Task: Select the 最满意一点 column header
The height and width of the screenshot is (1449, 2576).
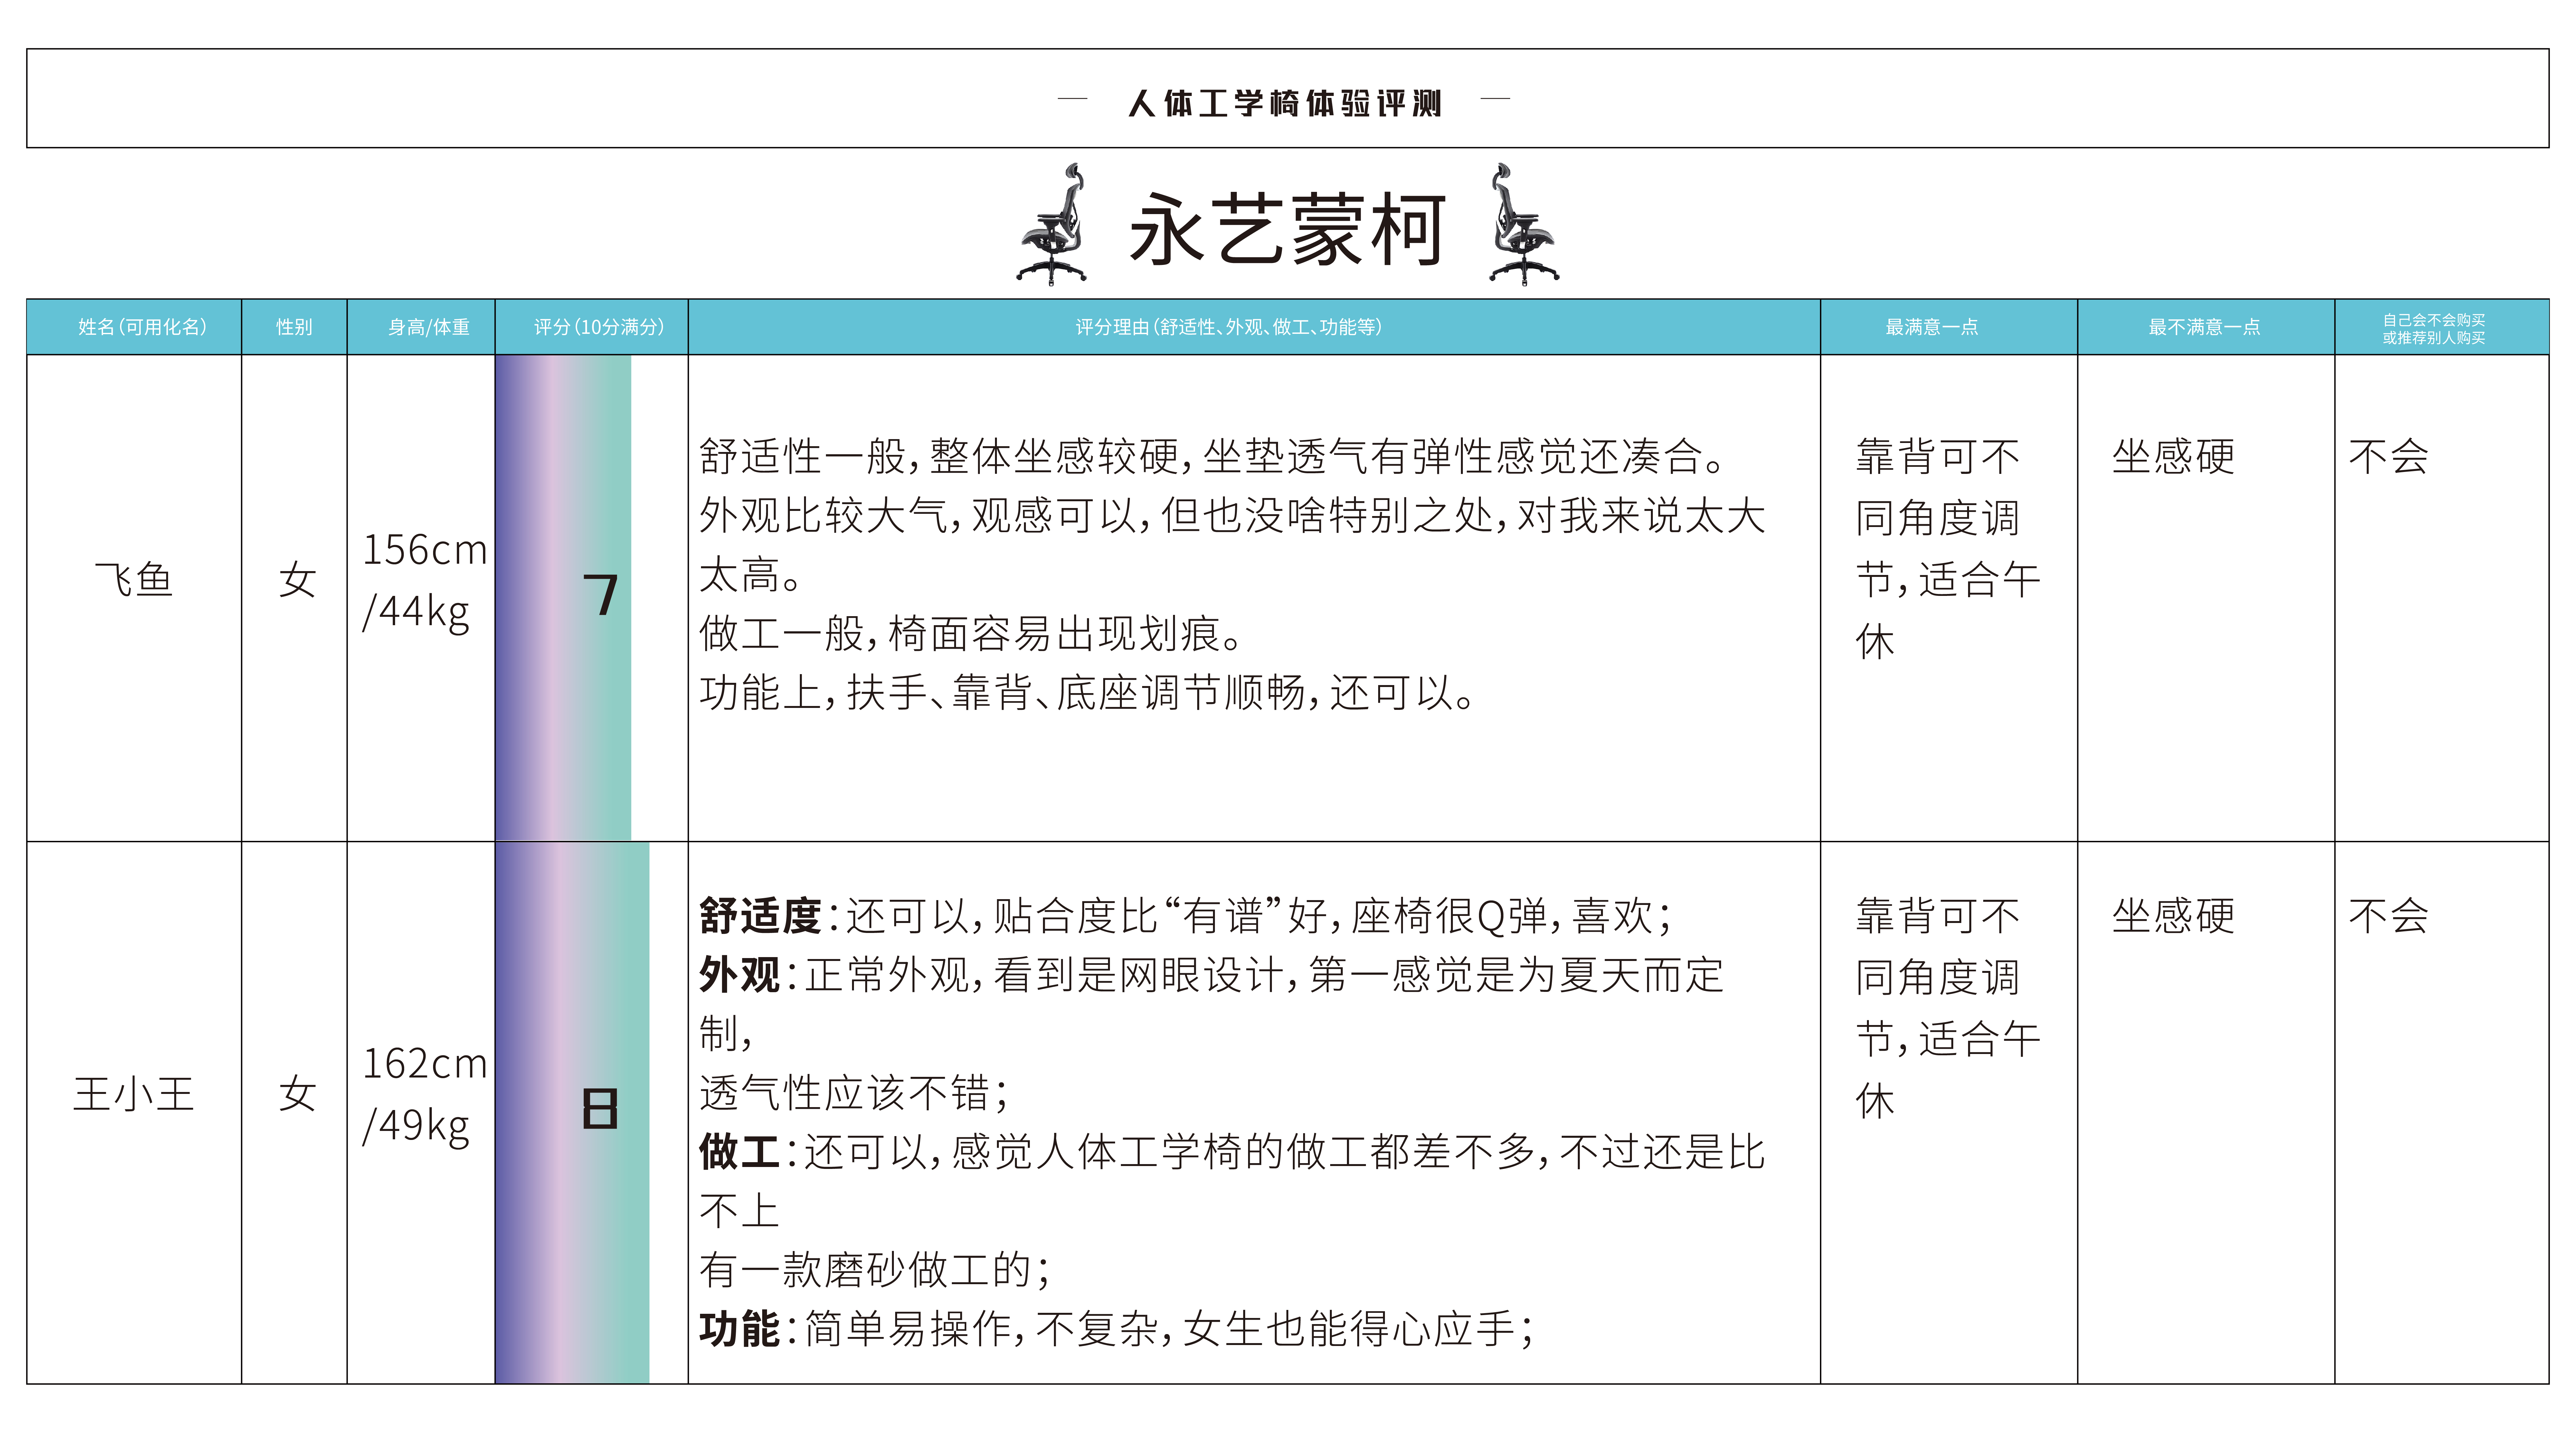Action: tap(1949, 327)
